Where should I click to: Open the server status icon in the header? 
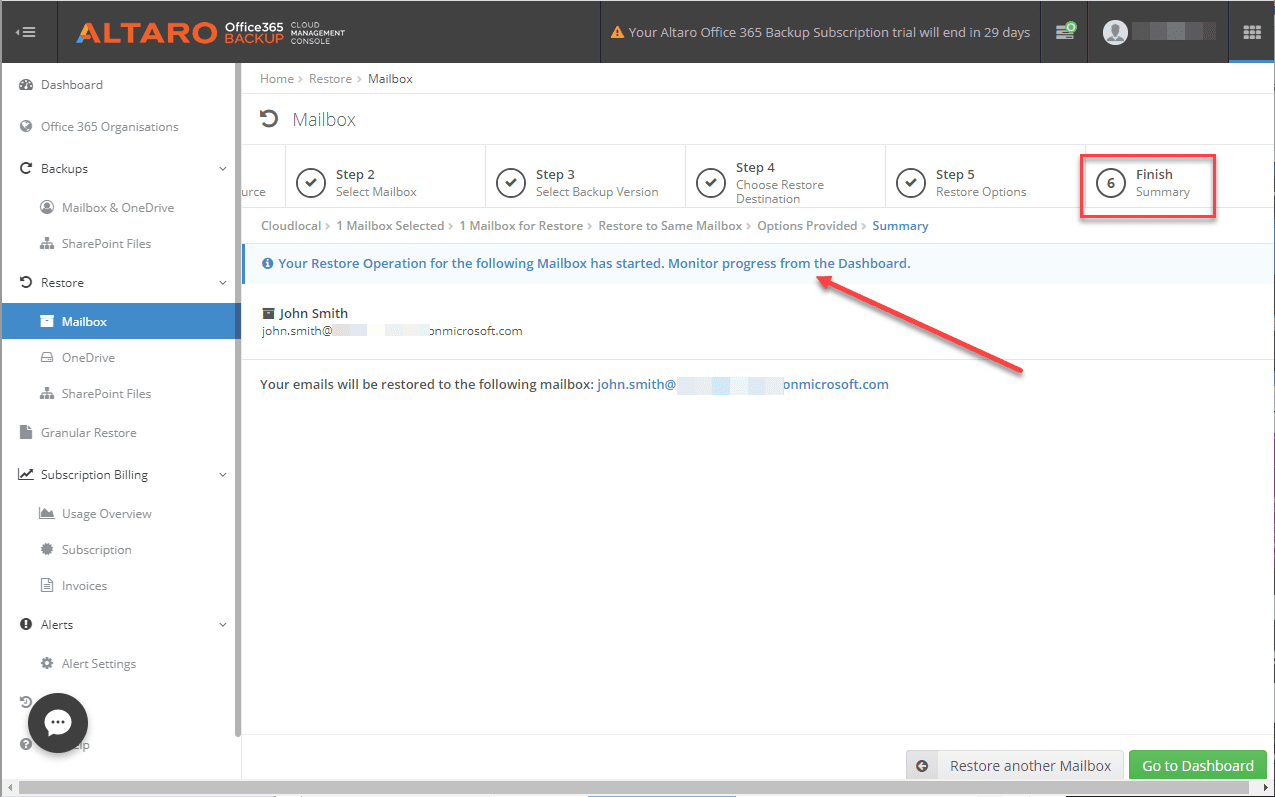(x=1065, y=32)
